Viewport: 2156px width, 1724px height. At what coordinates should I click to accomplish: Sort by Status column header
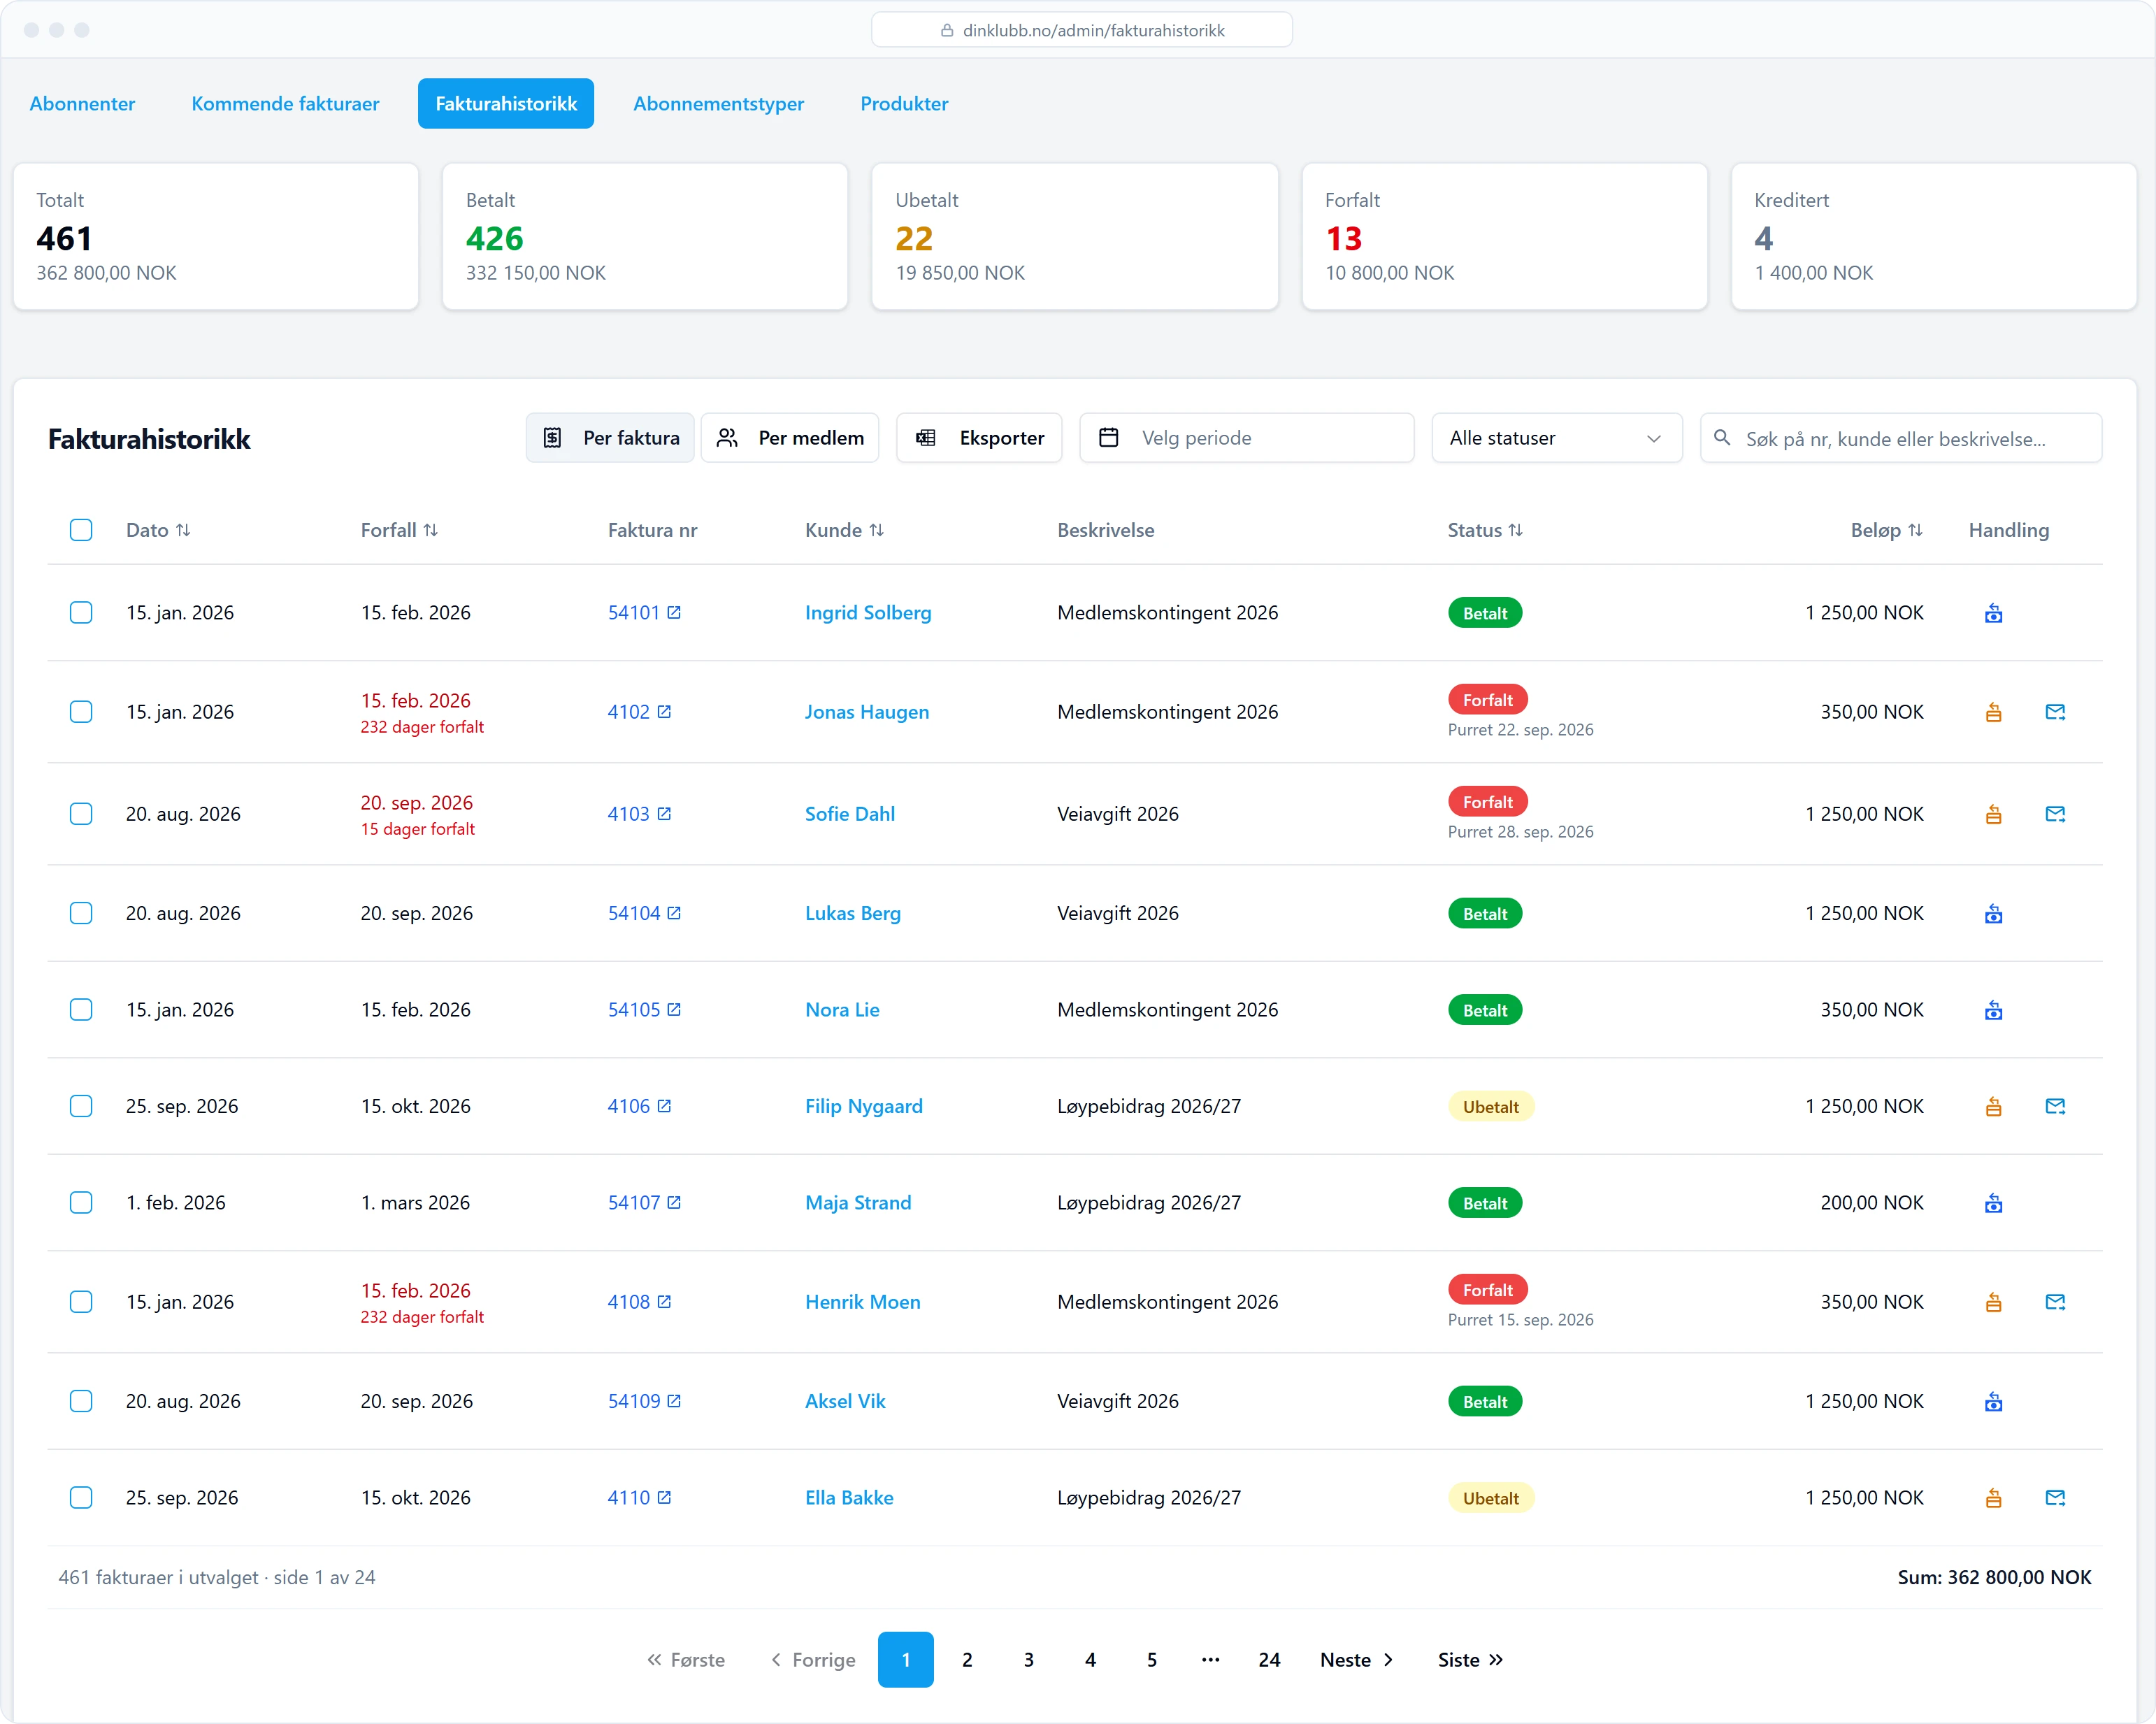(1485, 530)
